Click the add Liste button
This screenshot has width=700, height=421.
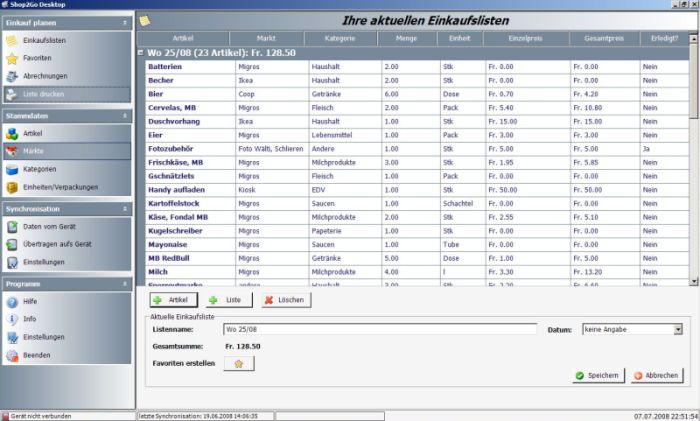pos(229,300)
